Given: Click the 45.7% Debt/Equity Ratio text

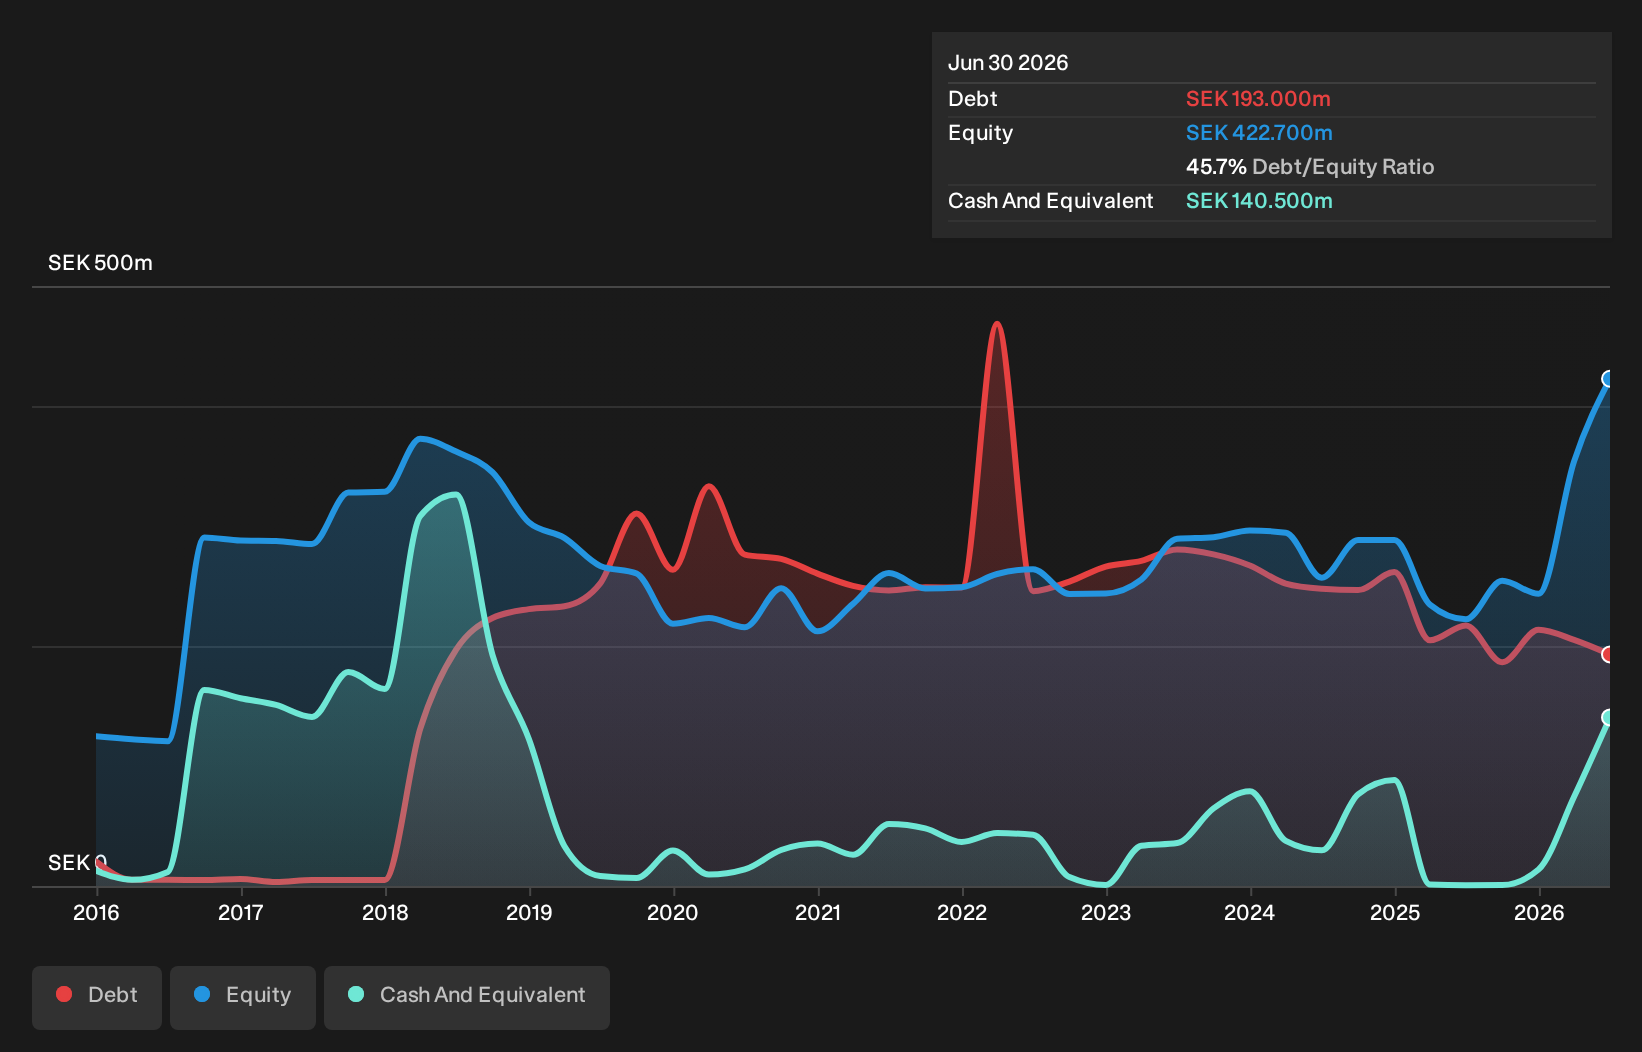Looking at the screenshot, I should [x=1310, y=167].
